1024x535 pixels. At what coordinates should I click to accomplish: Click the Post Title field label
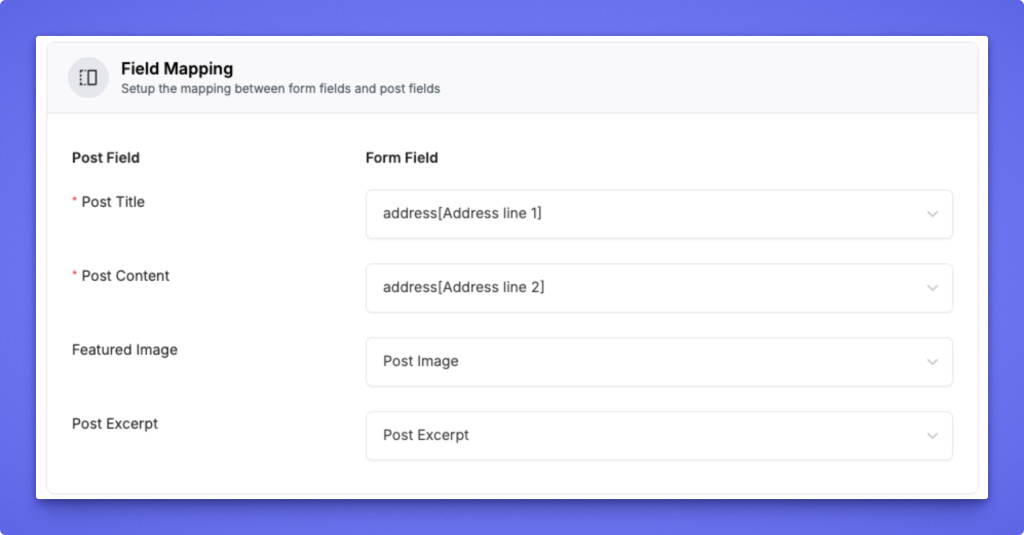(x=113, y=202)
